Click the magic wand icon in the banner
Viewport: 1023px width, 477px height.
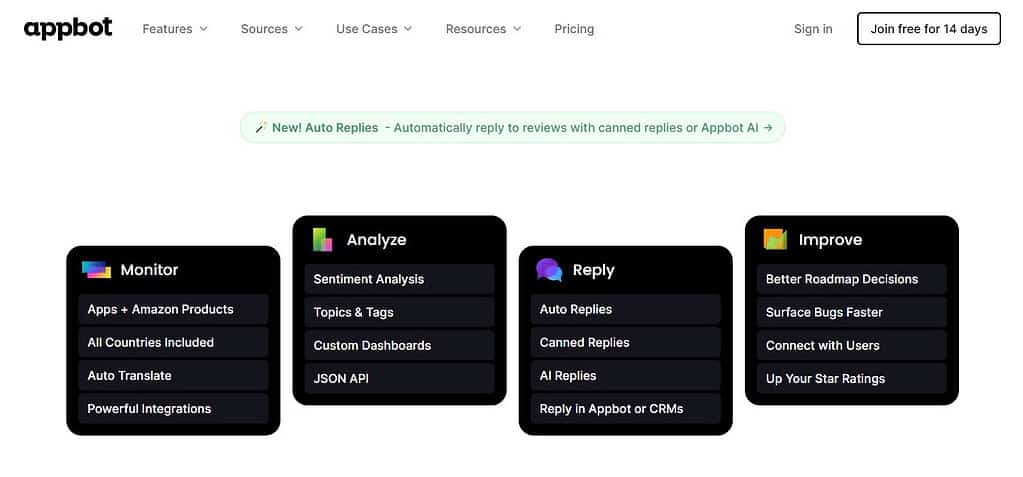[x=261, y=128]
